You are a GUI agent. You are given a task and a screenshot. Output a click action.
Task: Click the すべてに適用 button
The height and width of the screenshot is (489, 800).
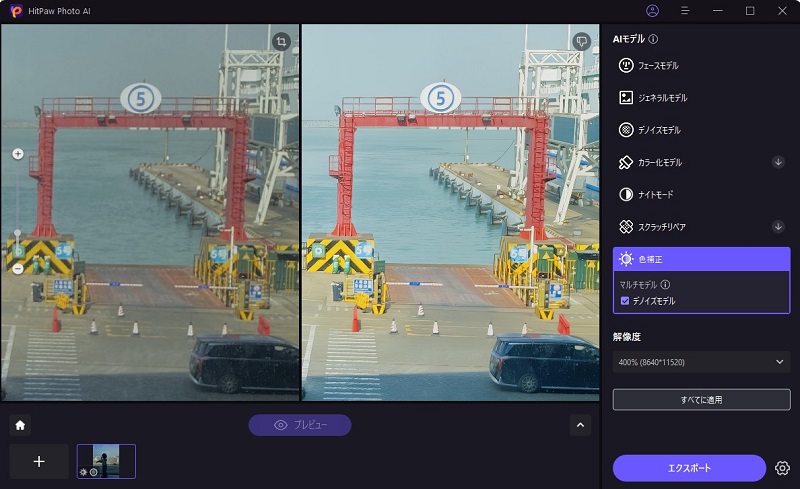coord(701,400)
